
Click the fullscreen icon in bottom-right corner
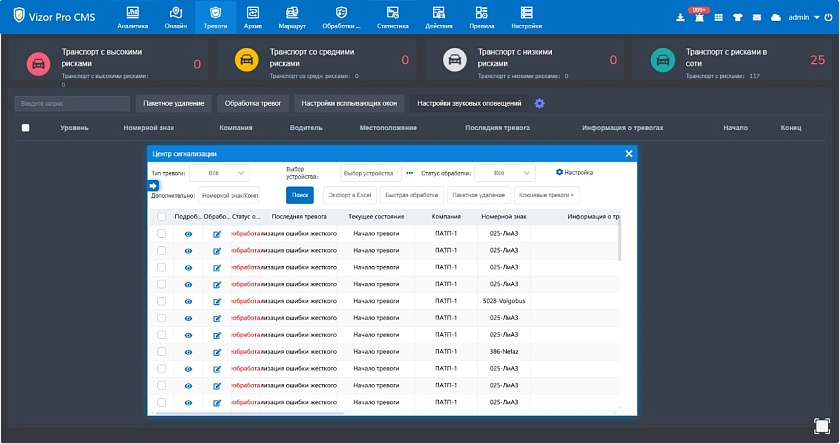821,426
